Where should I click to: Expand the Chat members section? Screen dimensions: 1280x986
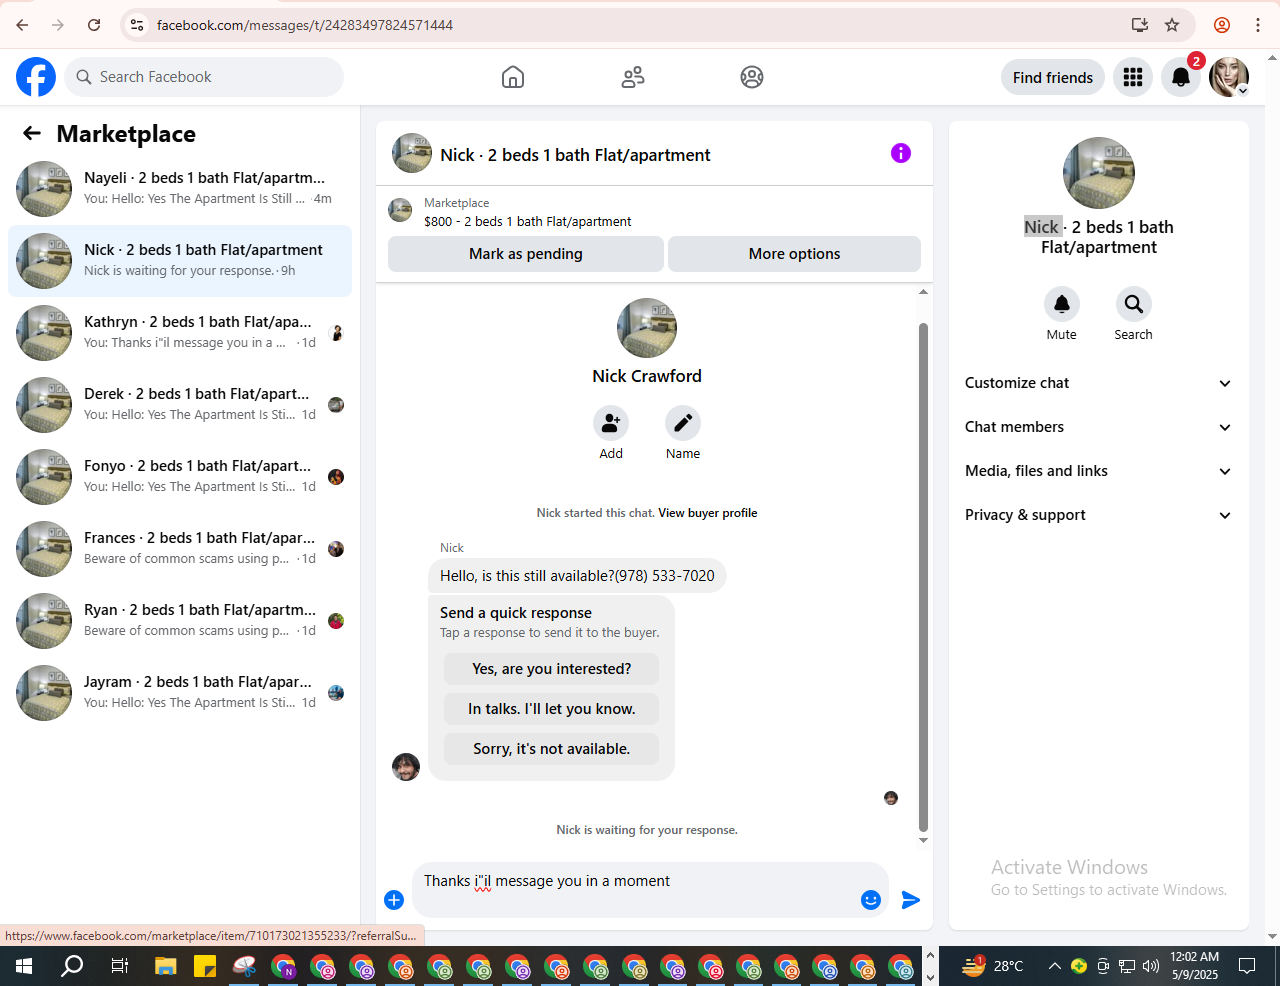1099,427
